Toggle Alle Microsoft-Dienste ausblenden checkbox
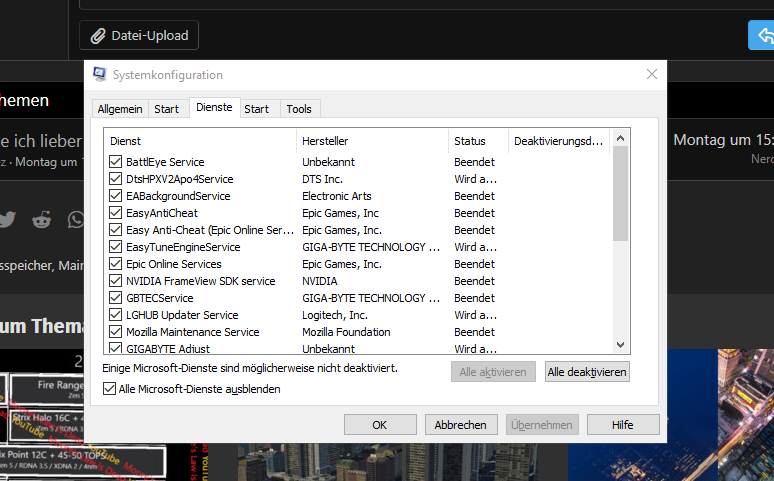The height and width of the screenshot is (481, 774). tap(110, 389)
